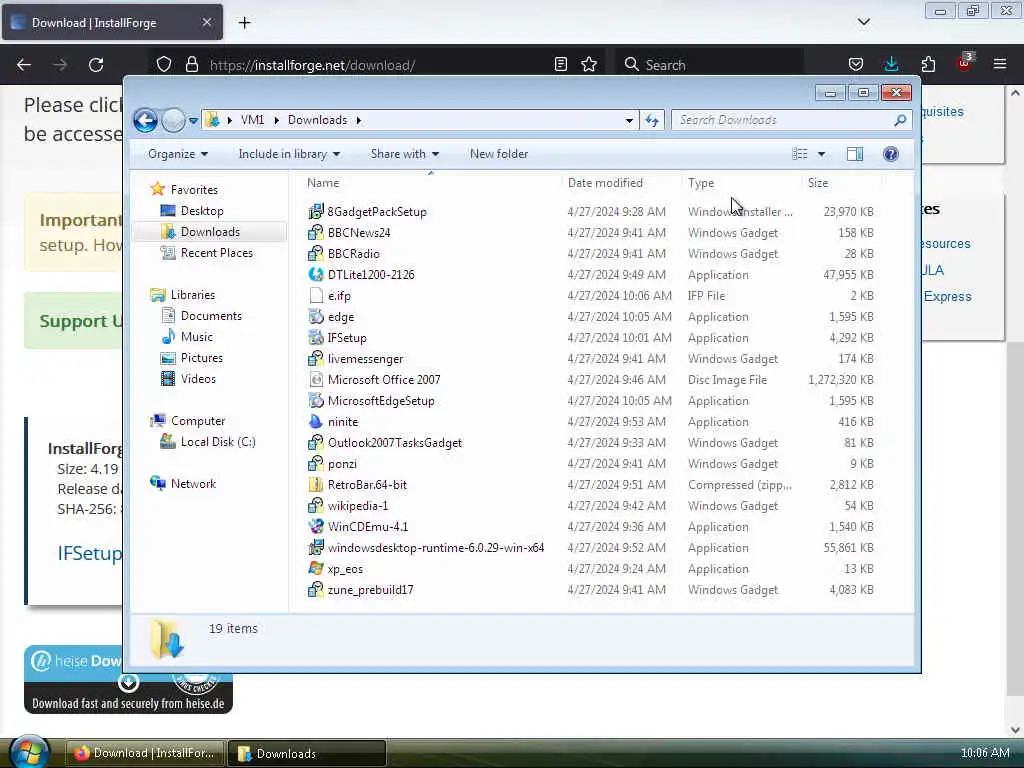1024x768 pixels.
Task: Select e.ifp file icon
Action: (316, 296)
